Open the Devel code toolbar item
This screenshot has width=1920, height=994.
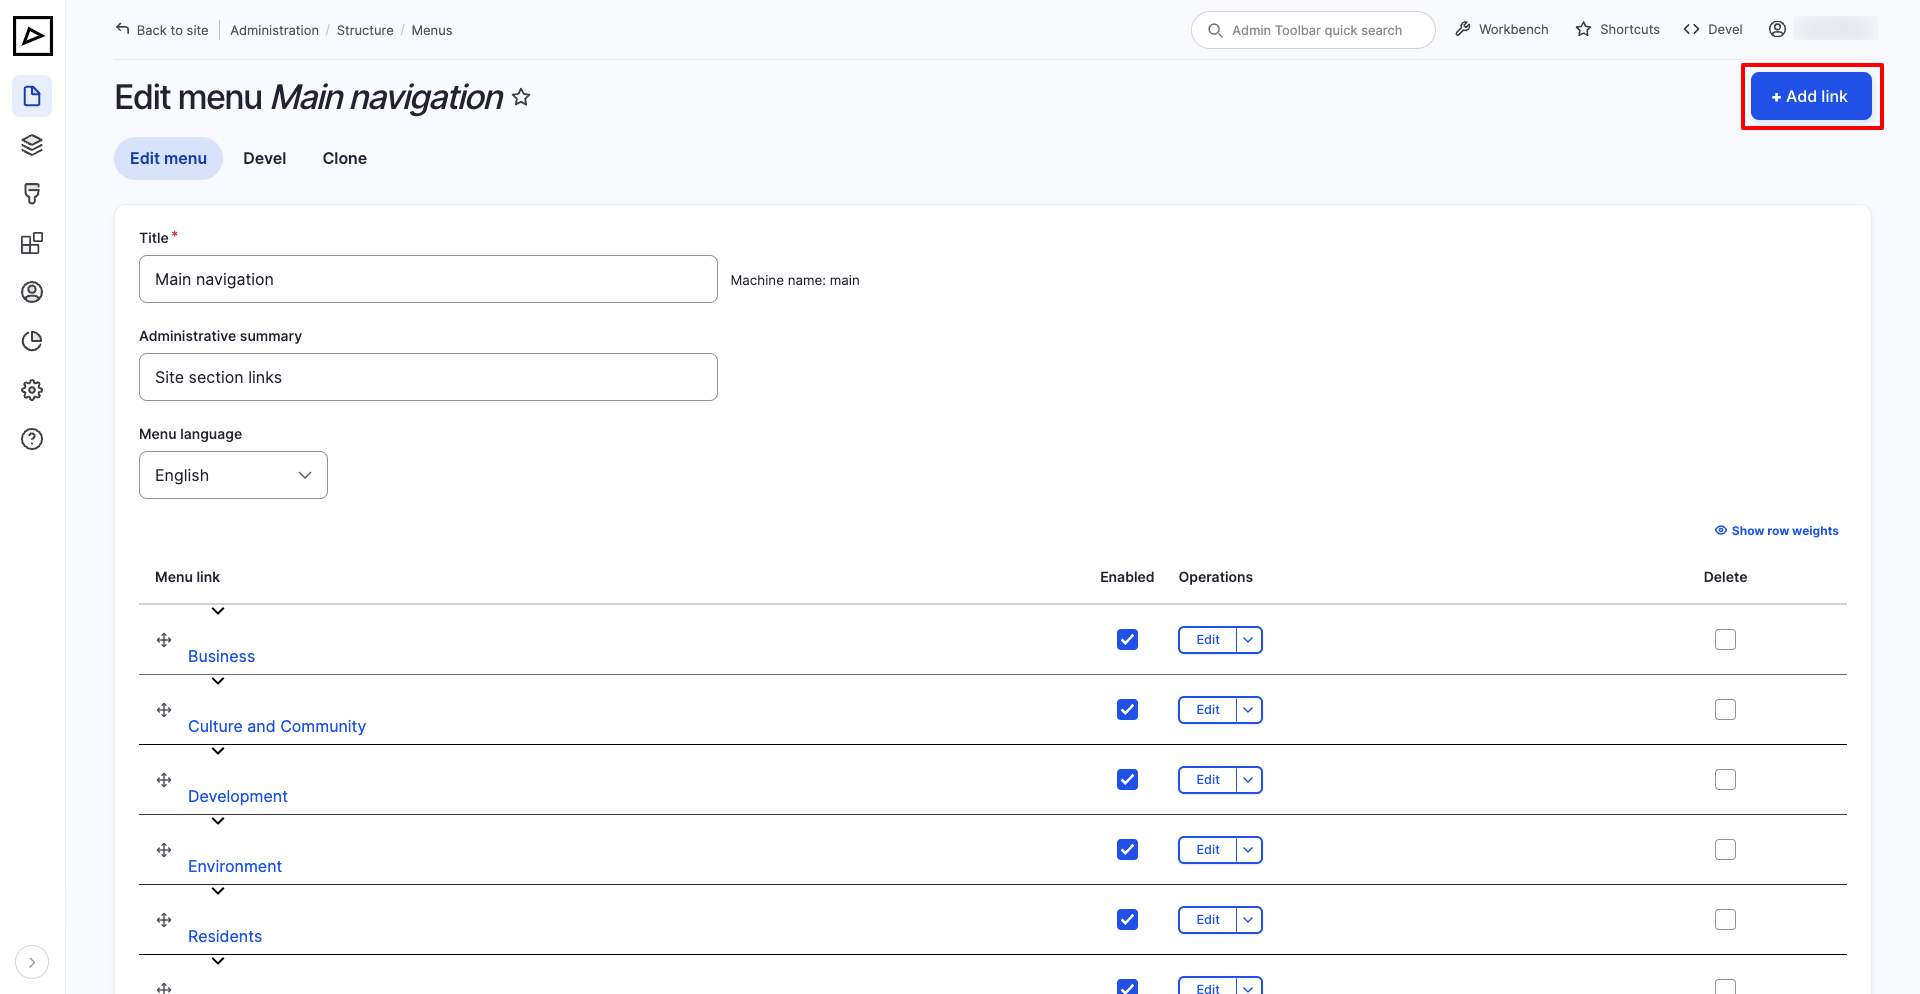coord(1712,29)
